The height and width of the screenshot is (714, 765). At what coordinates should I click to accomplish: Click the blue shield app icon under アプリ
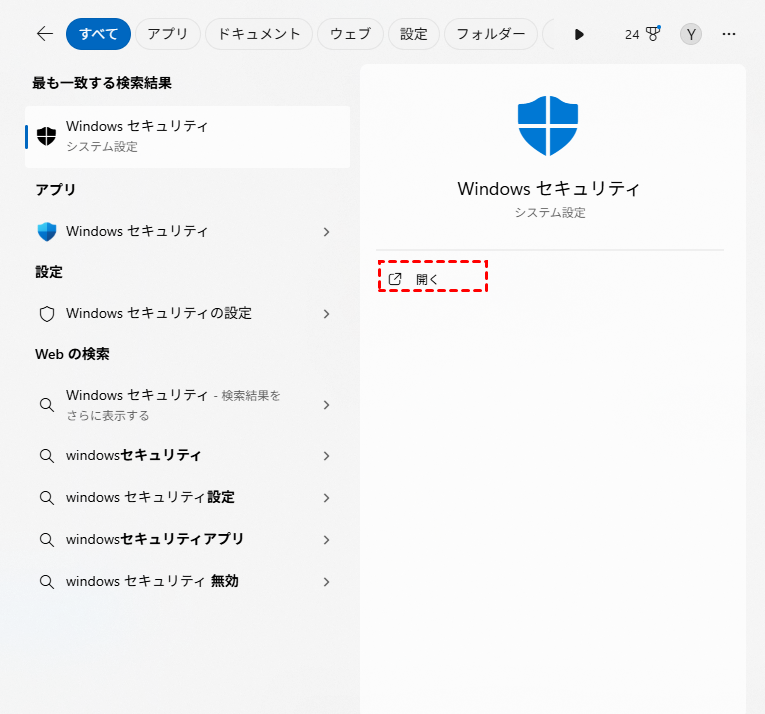pos(47,231)
